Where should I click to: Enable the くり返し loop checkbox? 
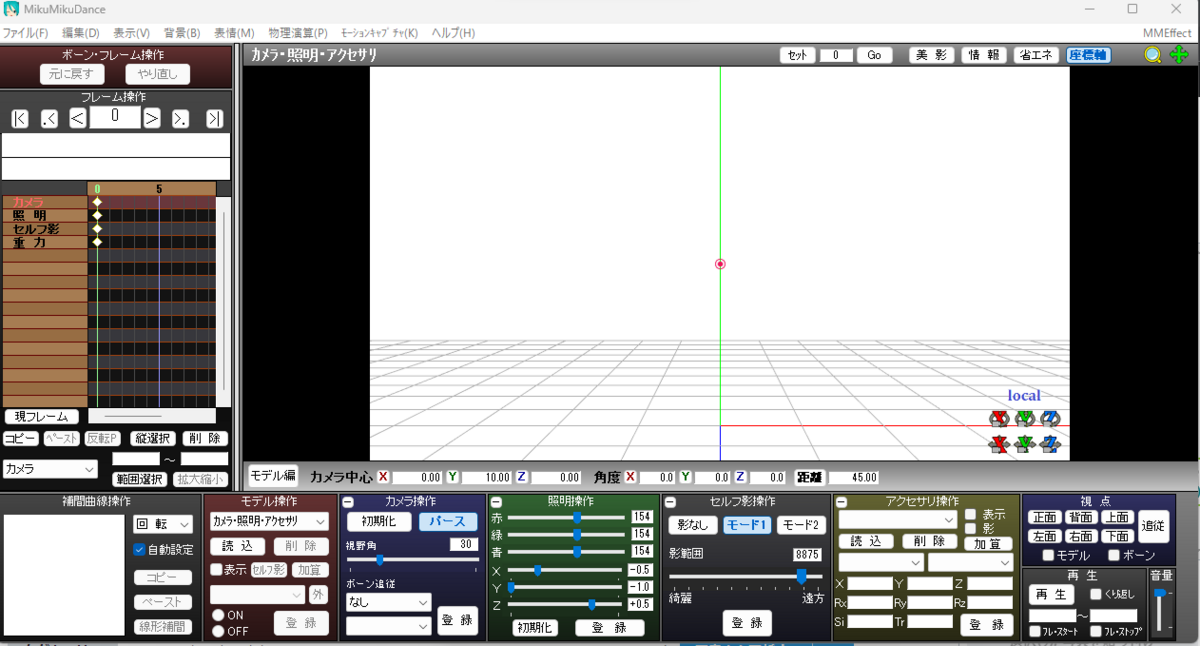coord(1096,594)
